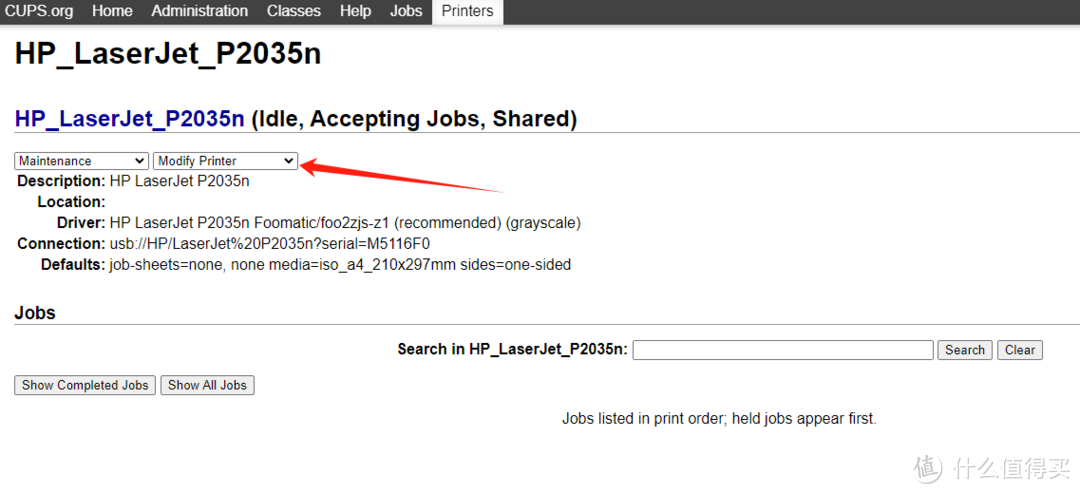Click the Jobs section heading
The height and width of the screenshot is (494, 1080).
(x=35, y=313)
